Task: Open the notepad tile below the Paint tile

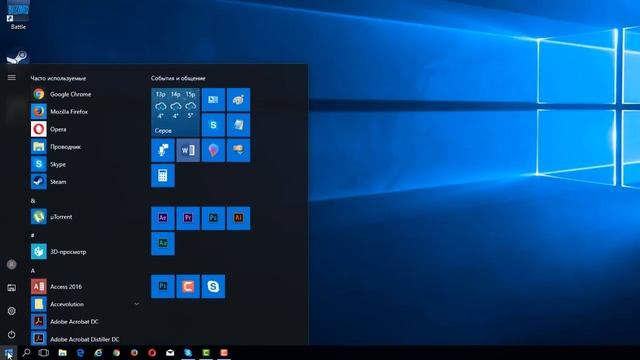Action: tap(238, 125)
